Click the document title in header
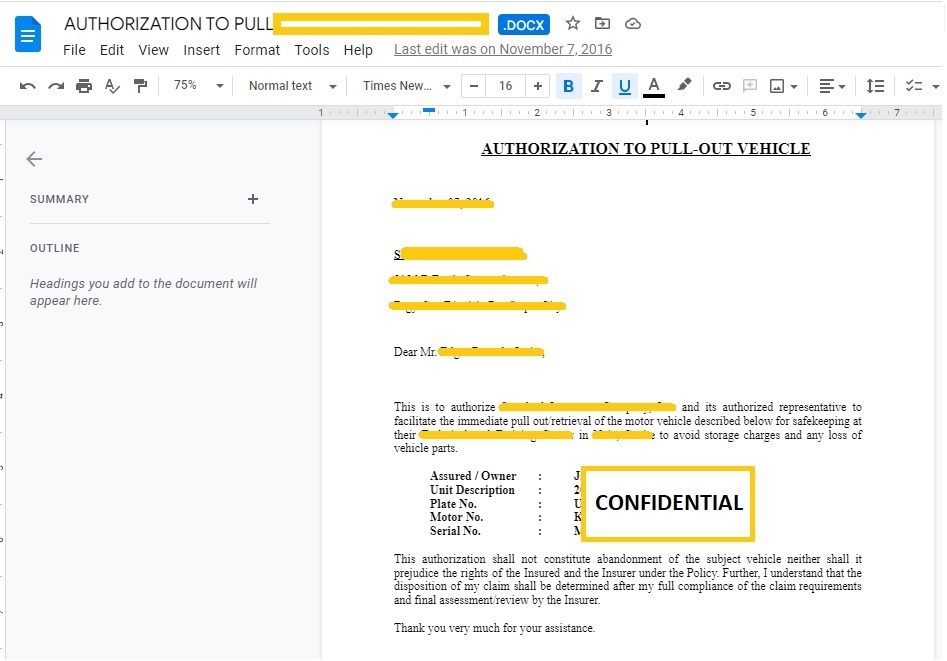 (x=169, y=24)
